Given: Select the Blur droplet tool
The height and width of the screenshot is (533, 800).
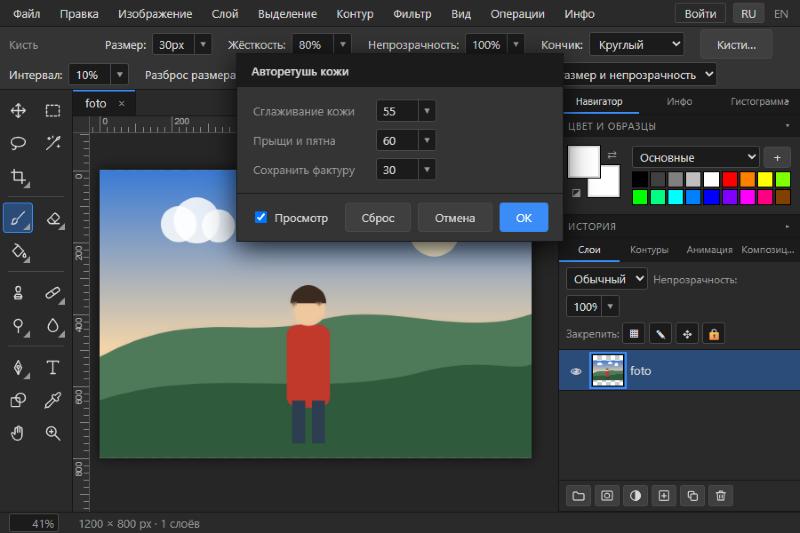Looking at the screenshot, I should [53, 325].
